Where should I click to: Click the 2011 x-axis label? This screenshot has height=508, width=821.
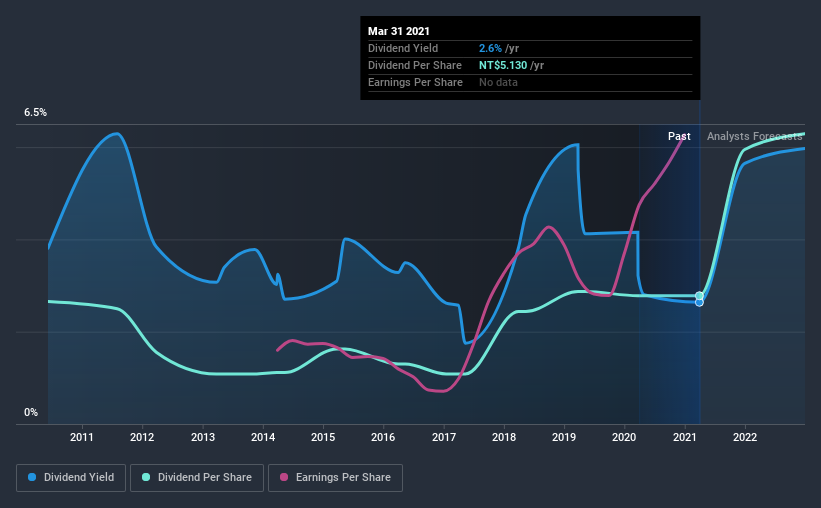coord(82,437)
